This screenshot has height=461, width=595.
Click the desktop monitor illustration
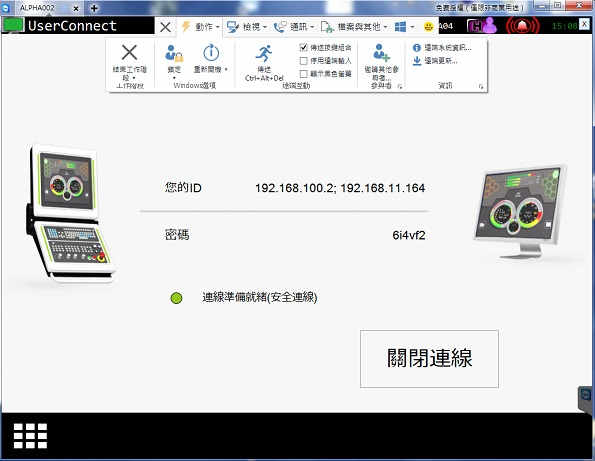[520, 212]
